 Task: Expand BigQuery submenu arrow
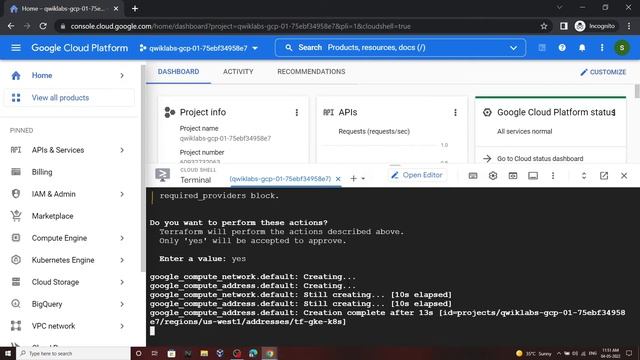click(x=122, y=304)
